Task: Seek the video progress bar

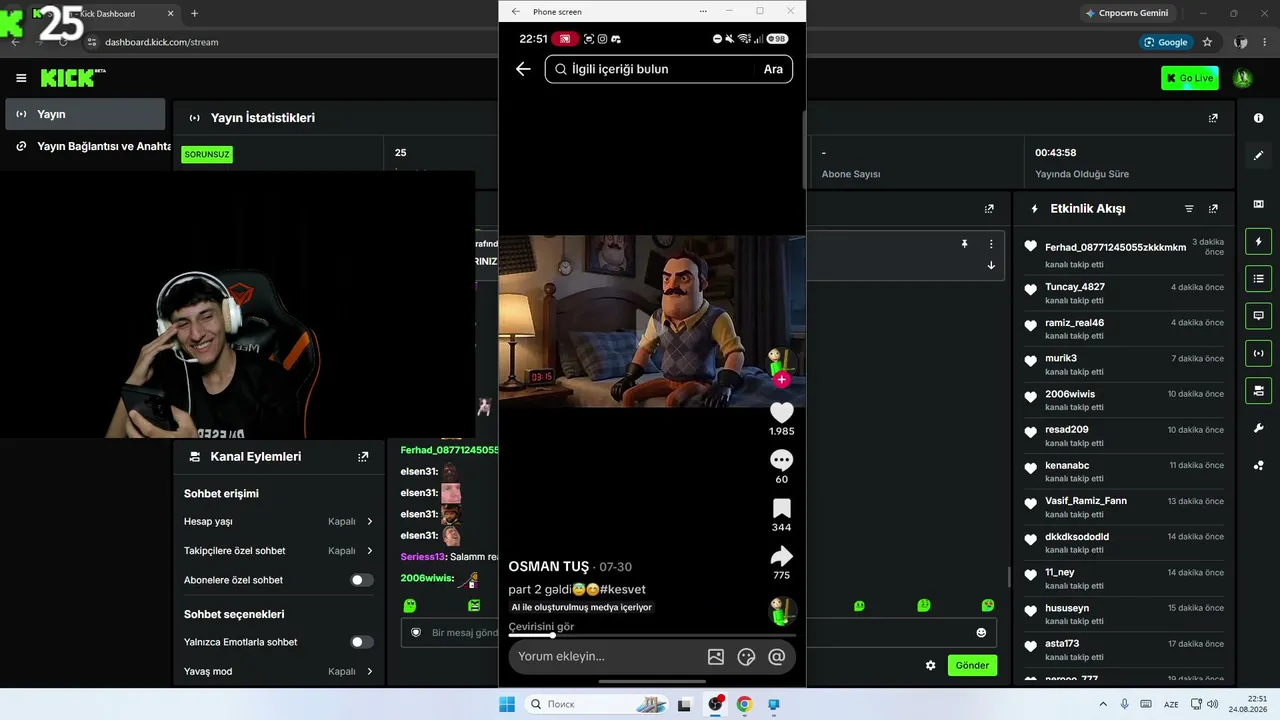Action: (x=652, y=636)
